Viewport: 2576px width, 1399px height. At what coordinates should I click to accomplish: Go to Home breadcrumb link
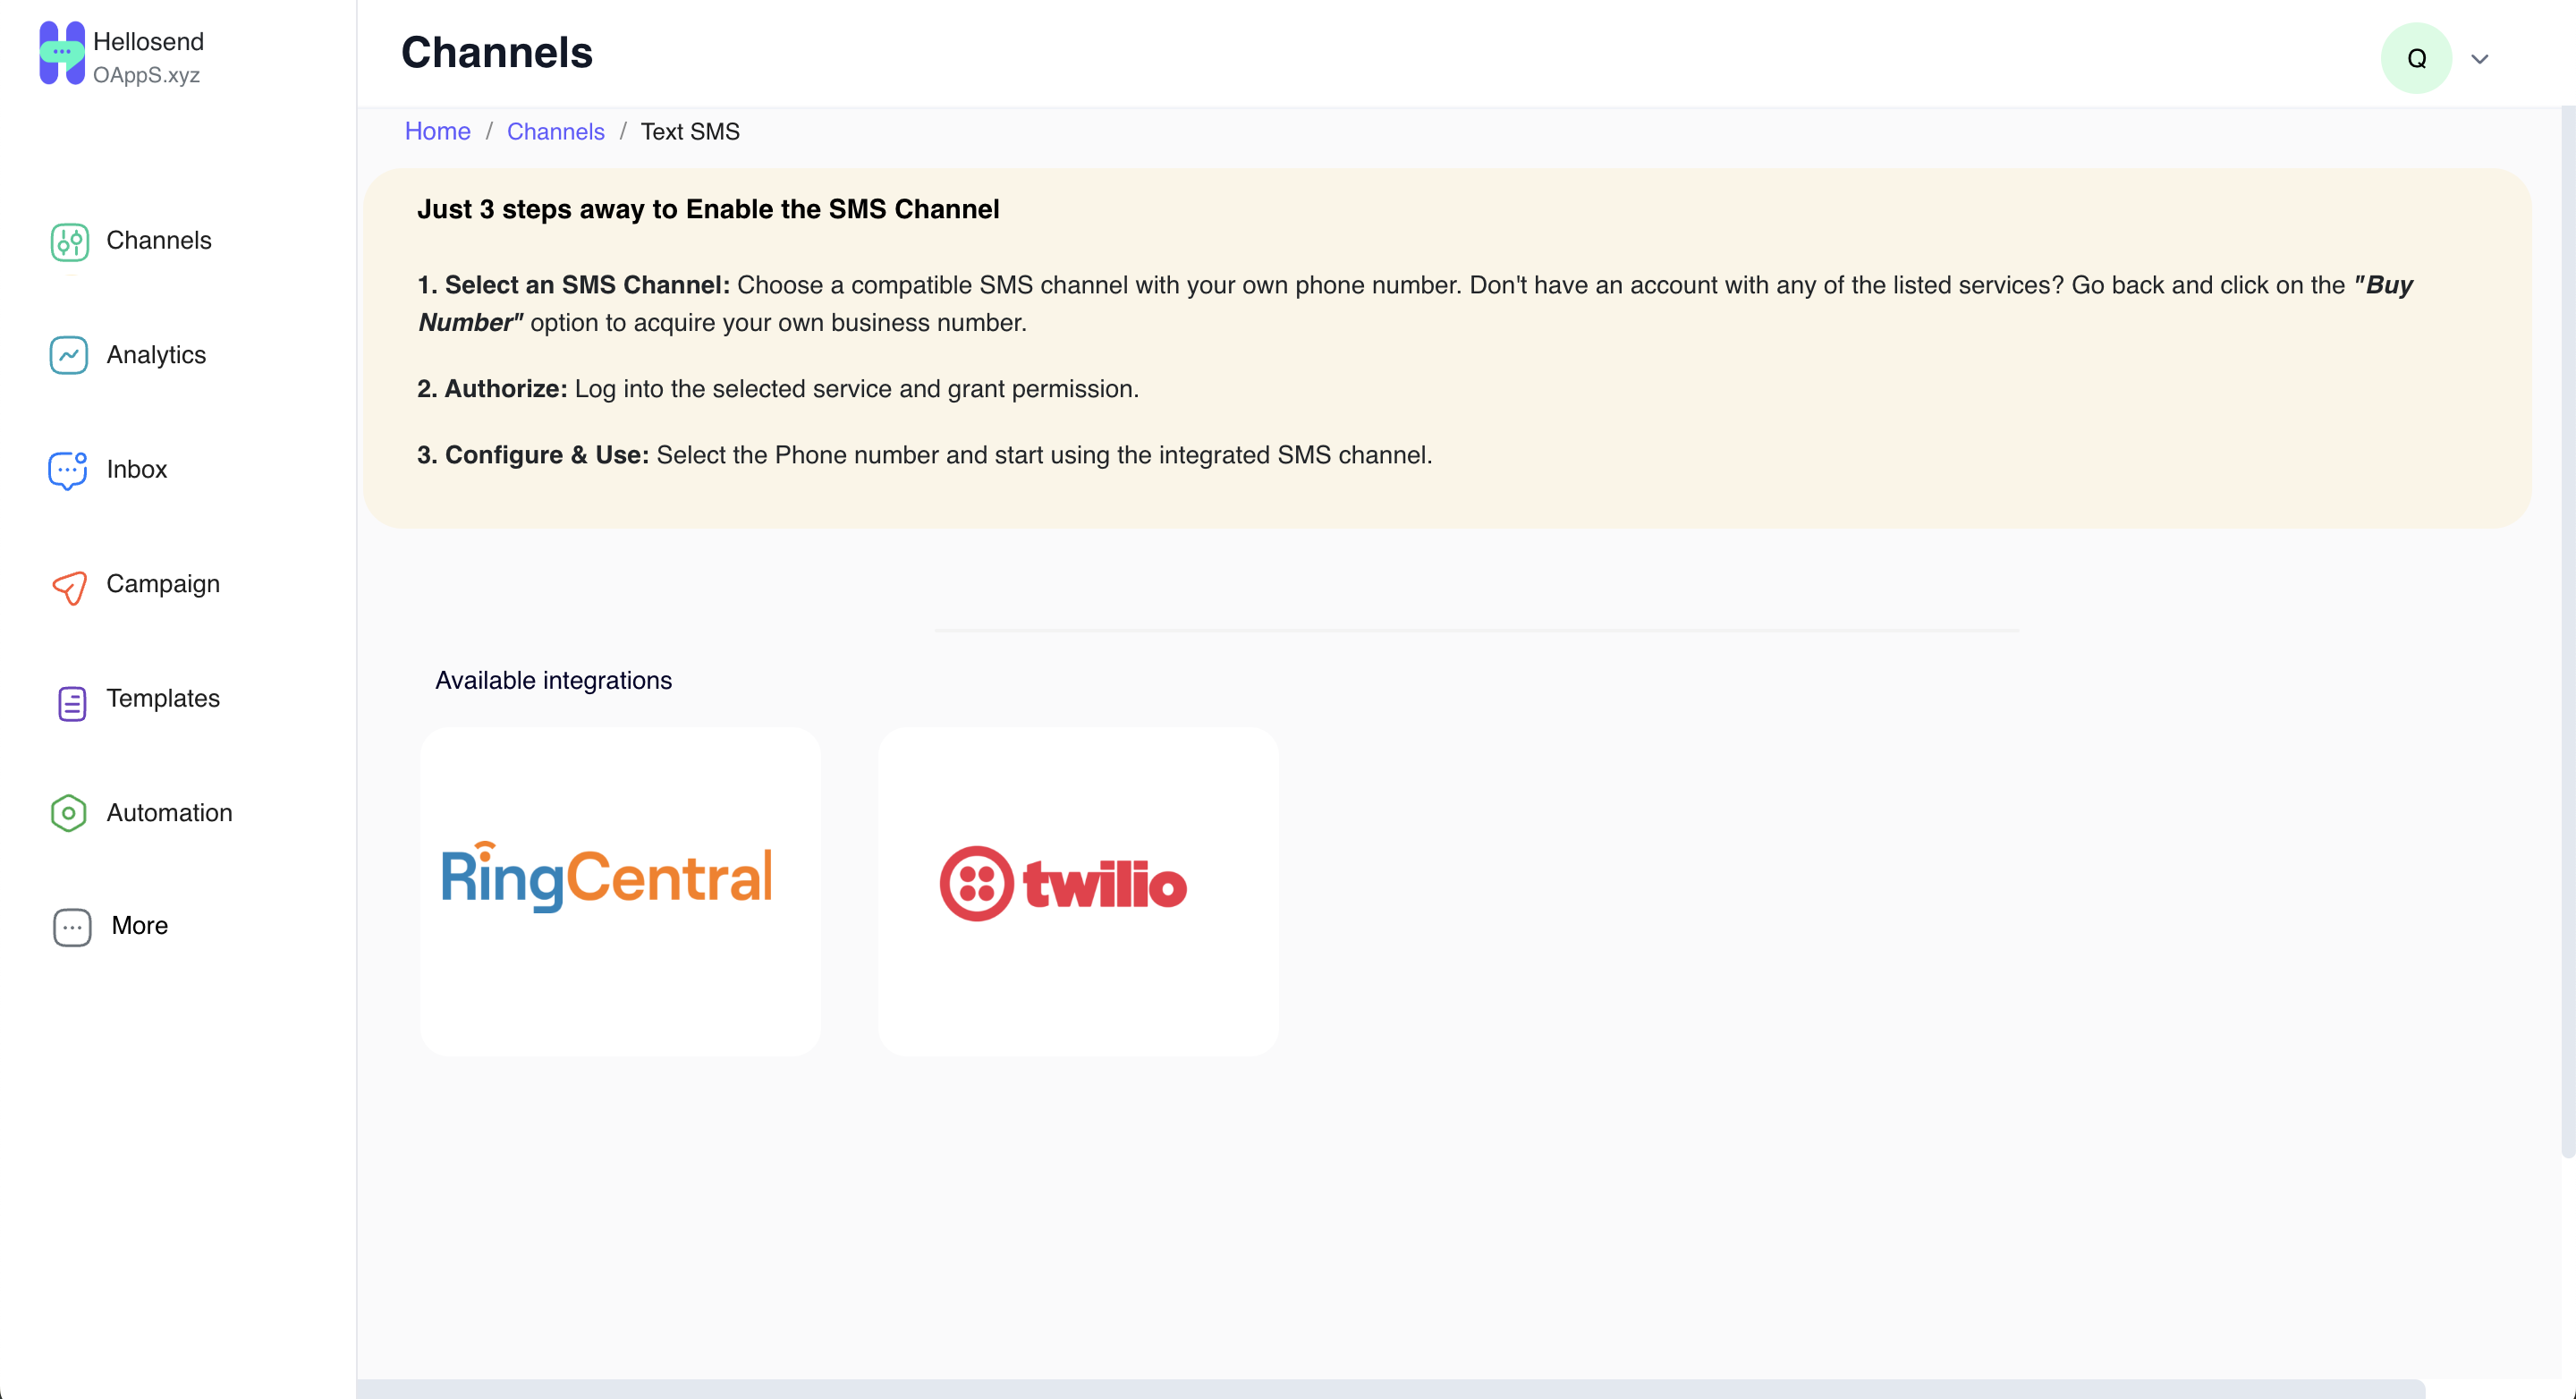pos(437,131)
